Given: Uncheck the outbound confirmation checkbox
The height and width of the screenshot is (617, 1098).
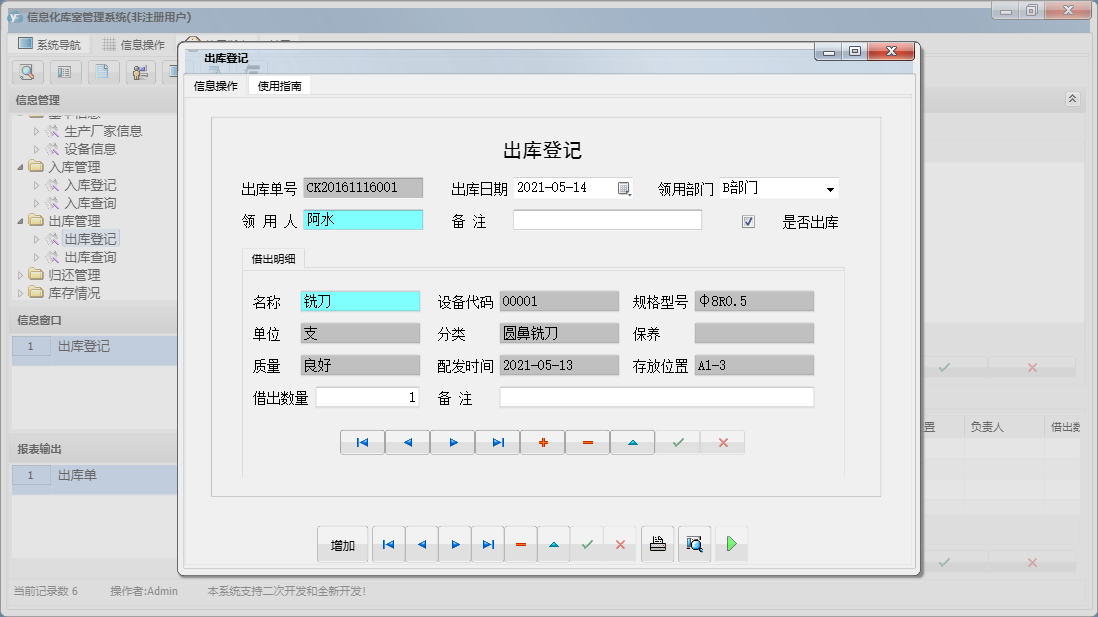Looking at the screenshot, I should (748, 221).
